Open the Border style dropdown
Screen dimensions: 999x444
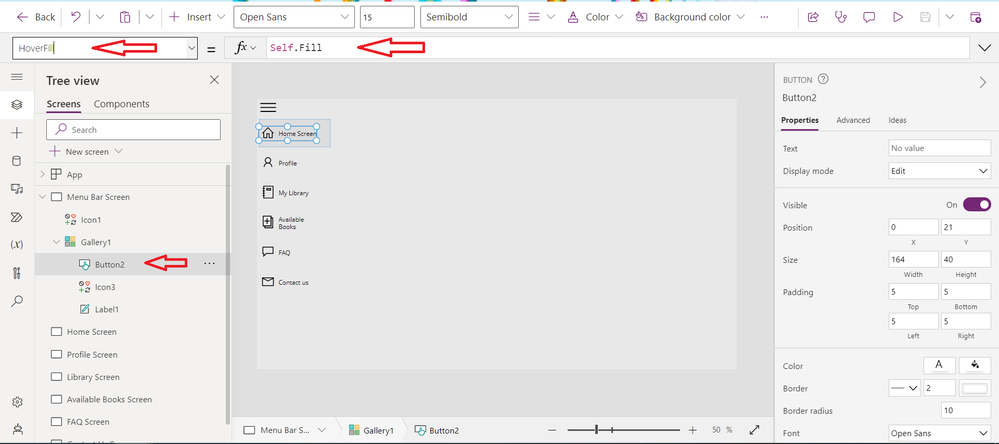pyautogui.click(x=904, y=388)
